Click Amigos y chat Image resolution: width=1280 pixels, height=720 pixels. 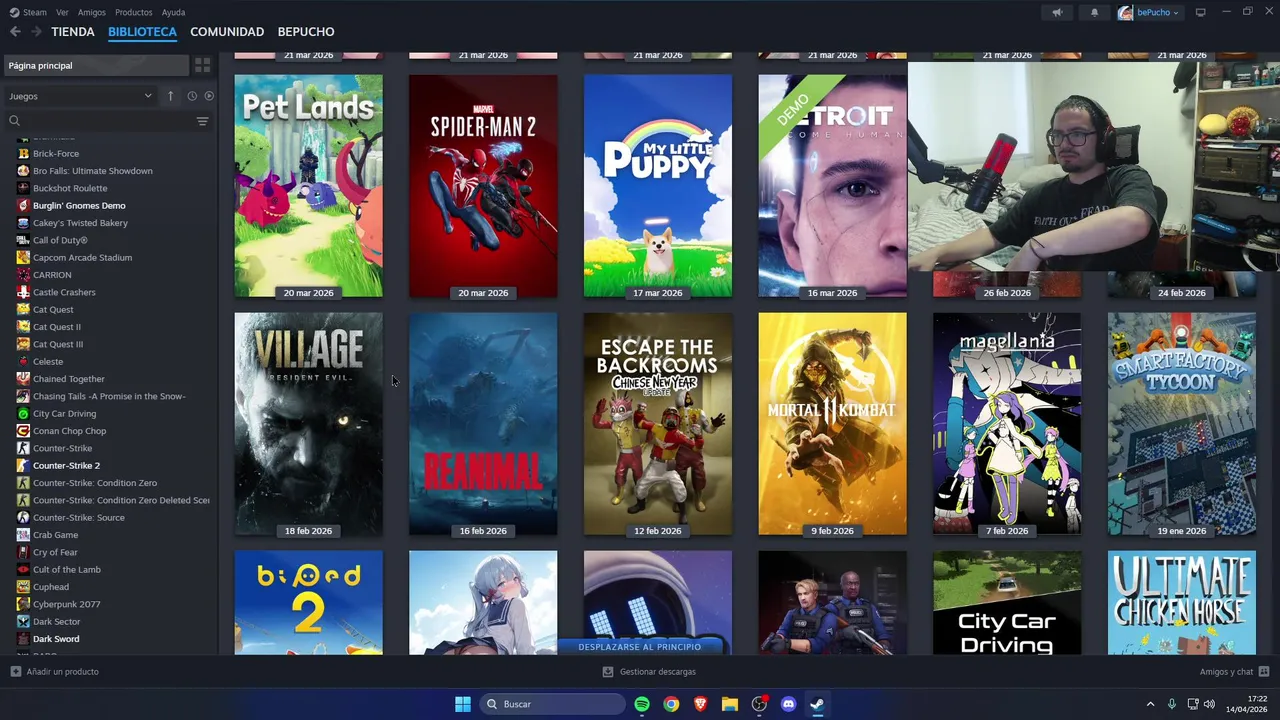point(1226,672)
